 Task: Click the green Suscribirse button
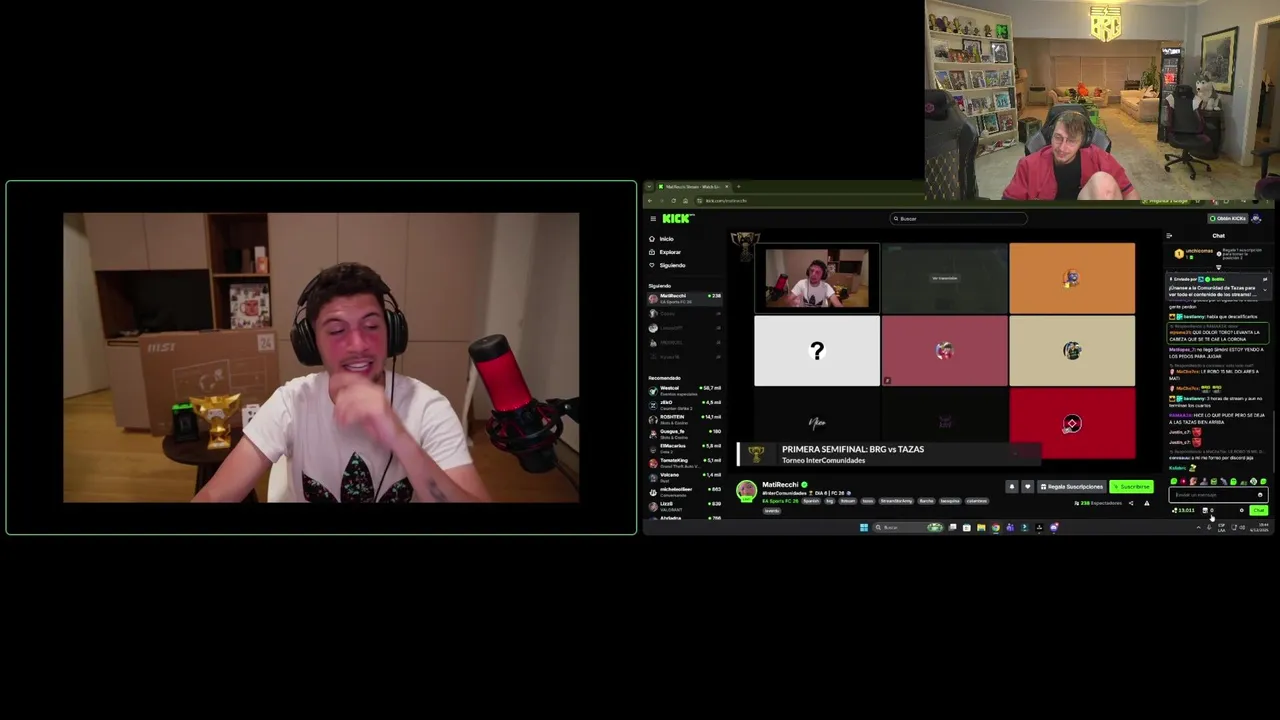point(1131,487)
